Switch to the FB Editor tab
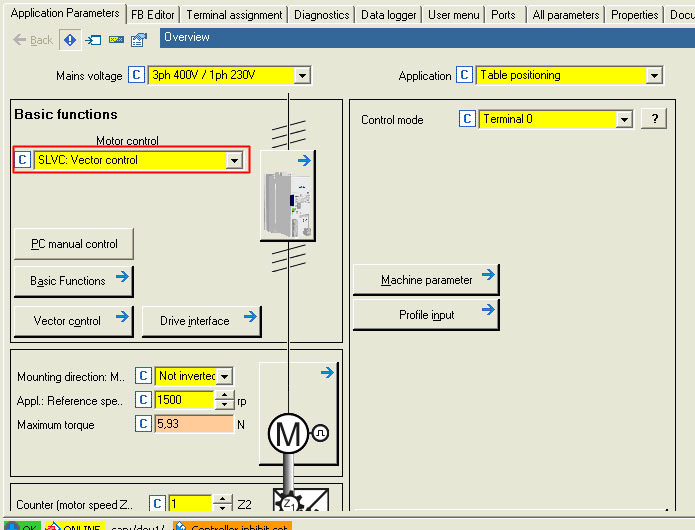The width and height of the screenshot is (695, 530). pyautogui.click(x=153, y=15)
